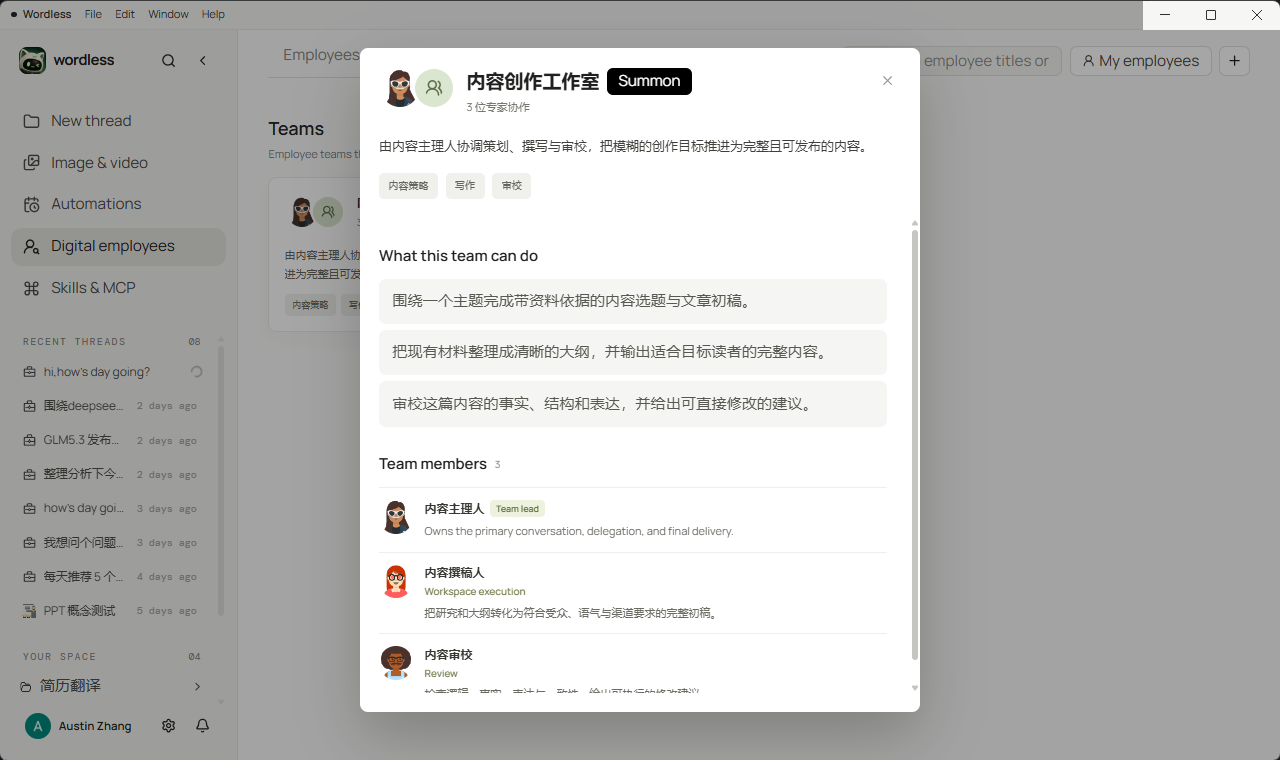Click the Team lead badge
1280x760 pixels.
(517, 509)
